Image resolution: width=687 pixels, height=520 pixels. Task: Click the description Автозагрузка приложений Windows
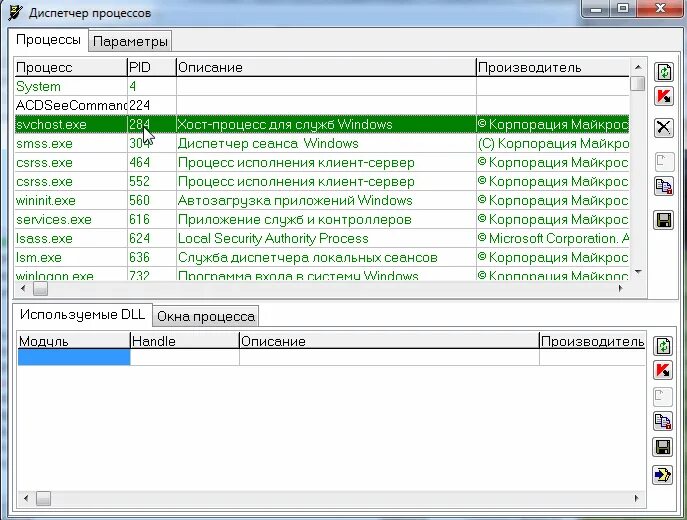(295, 201)
